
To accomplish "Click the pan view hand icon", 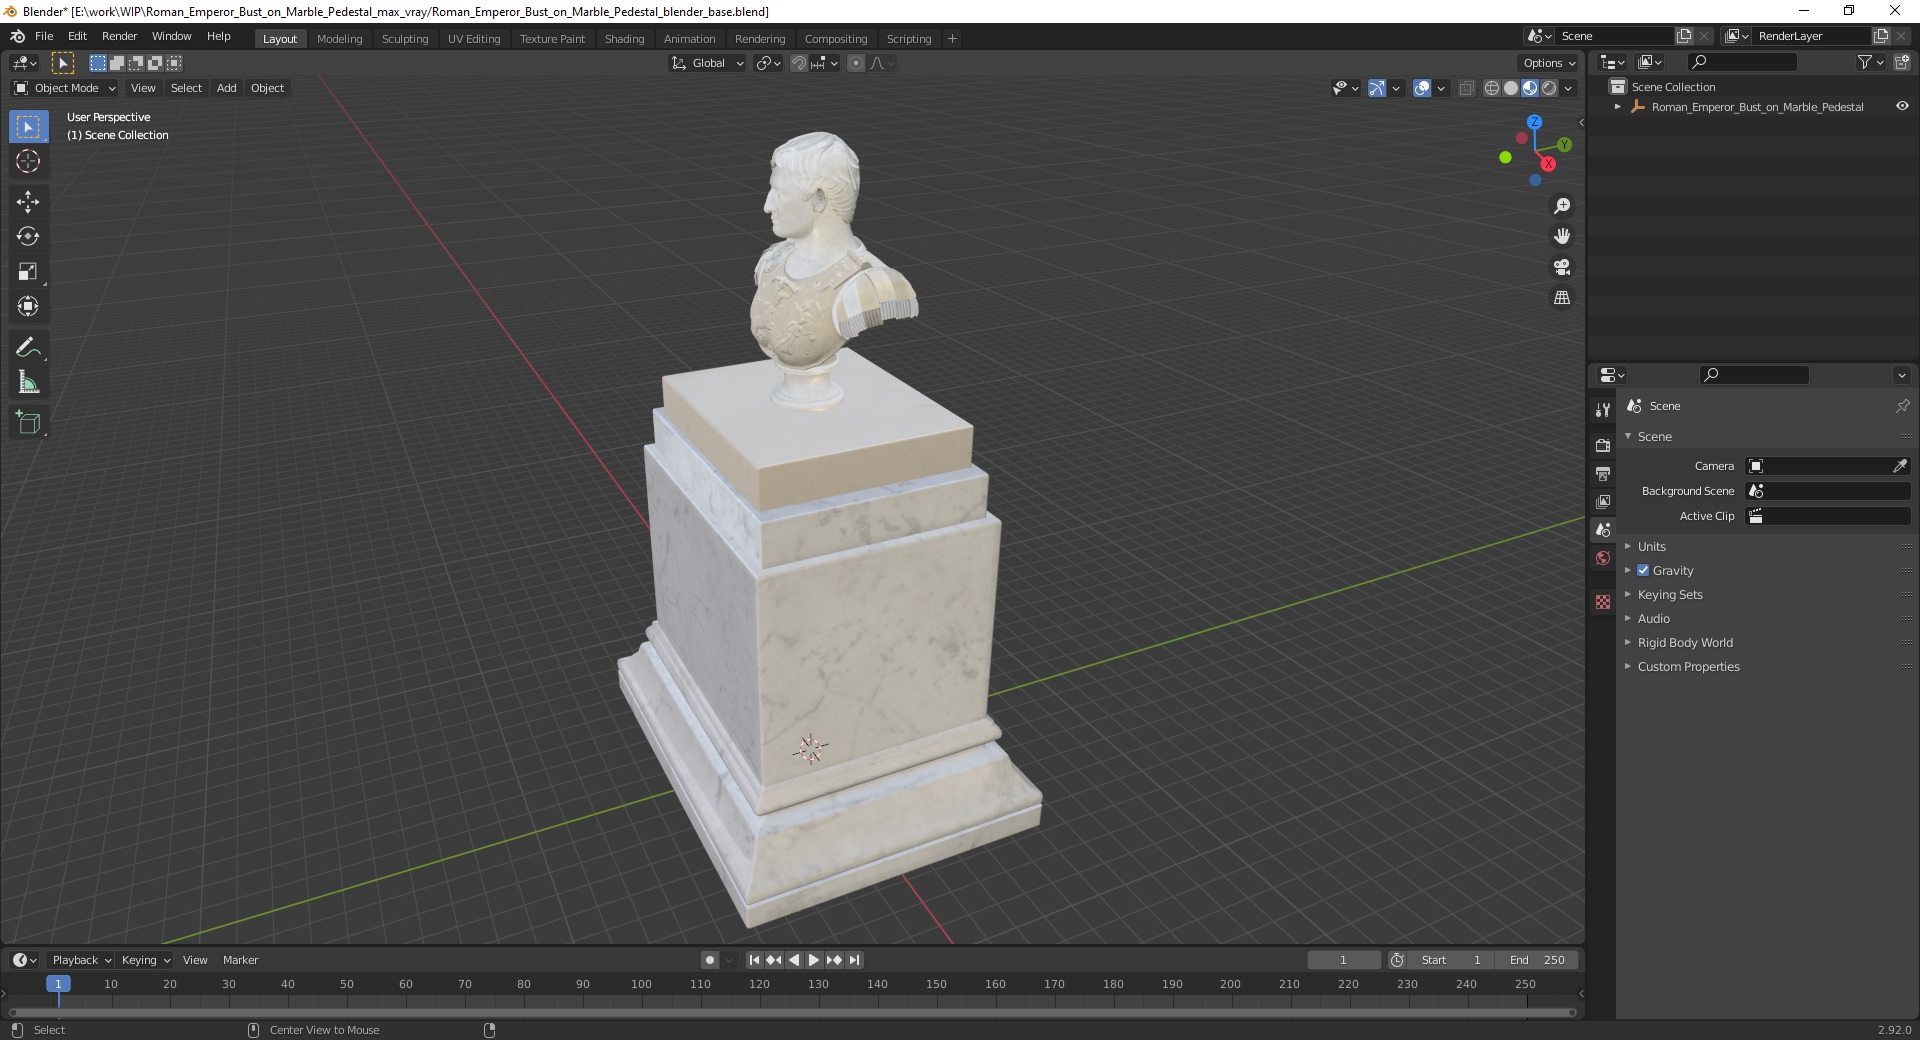I will coord(1562,237).
